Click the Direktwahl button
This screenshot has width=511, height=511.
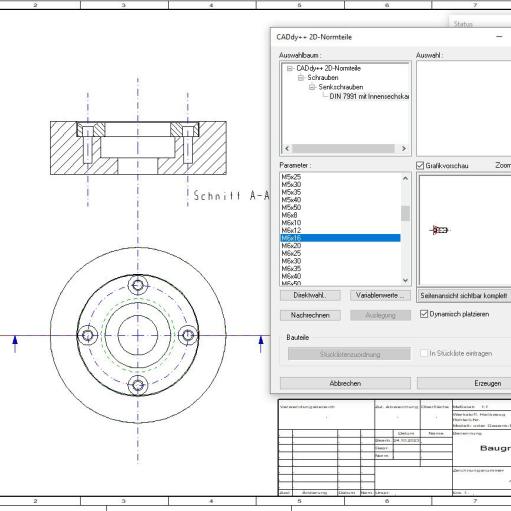[310, 296]
